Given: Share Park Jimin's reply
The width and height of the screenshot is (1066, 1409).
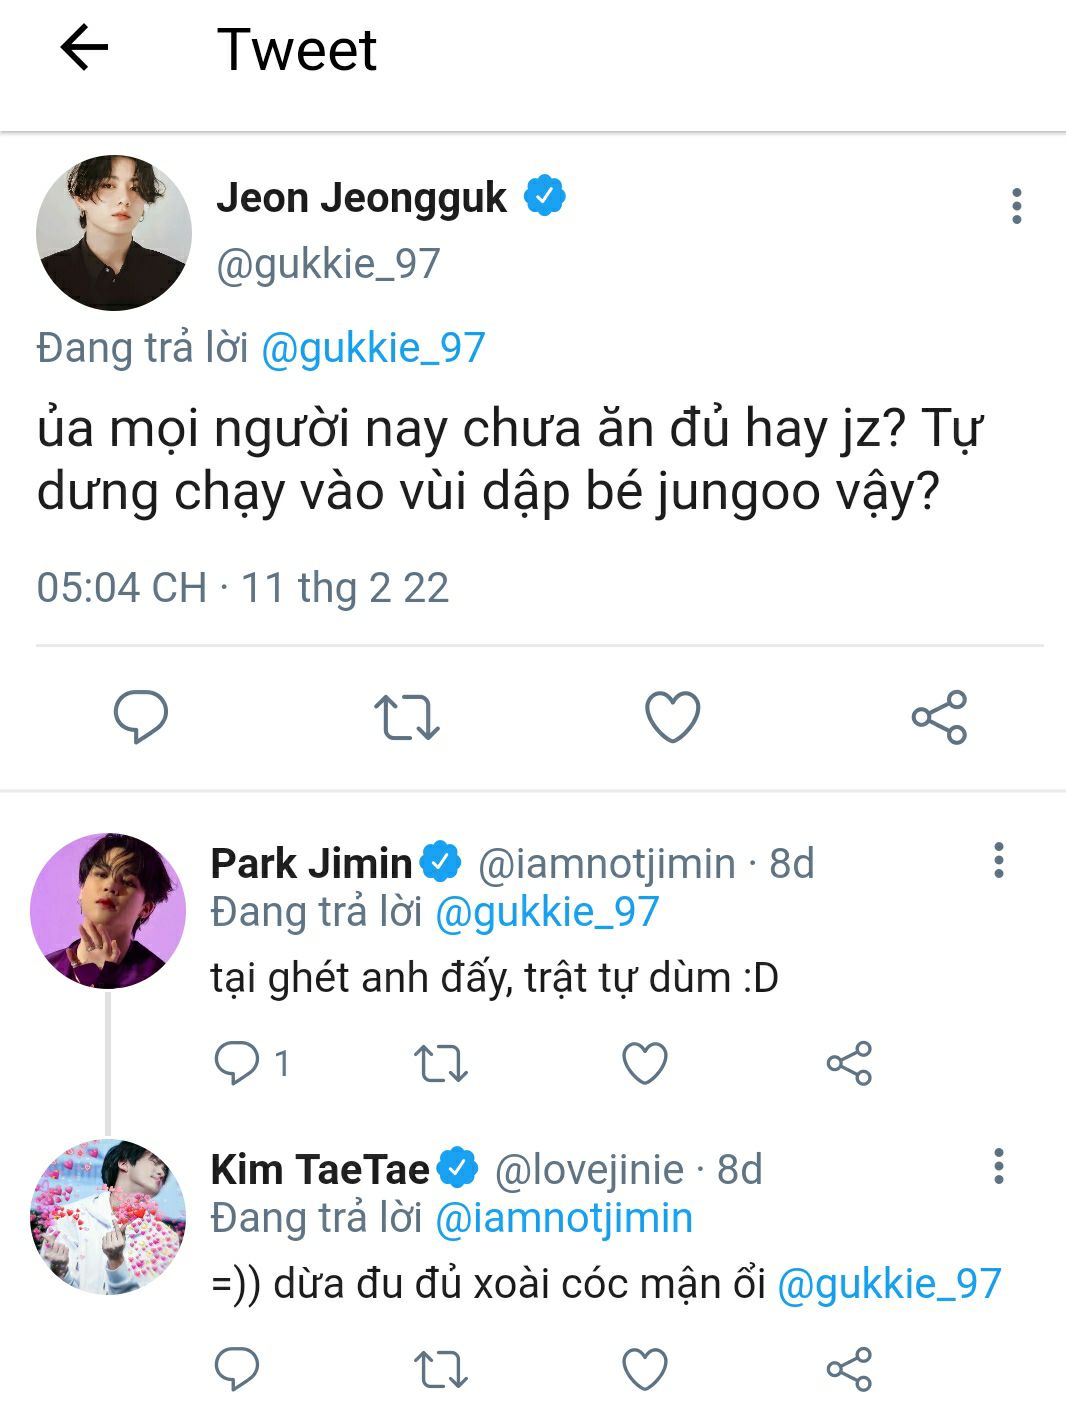Looking at the screenshot, I should [849, 1063].
